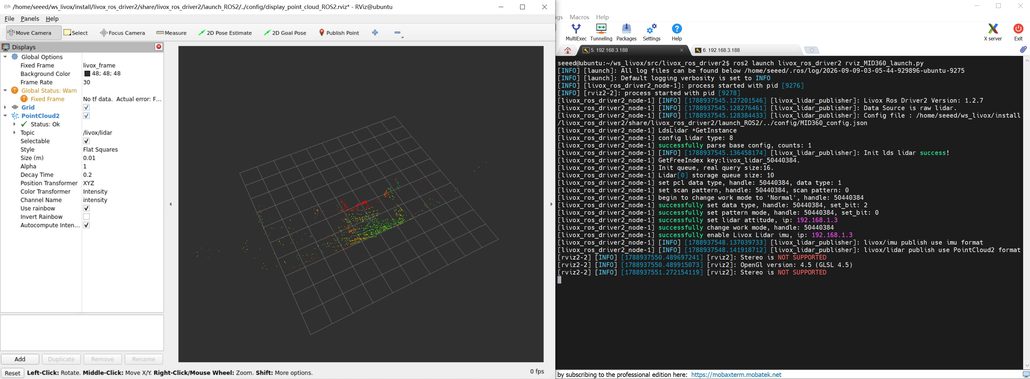The height and width of the screenshot is (379, 1030).
Task: Toggle the Use rainbow checkbox
Action: (x=86, y=208)
